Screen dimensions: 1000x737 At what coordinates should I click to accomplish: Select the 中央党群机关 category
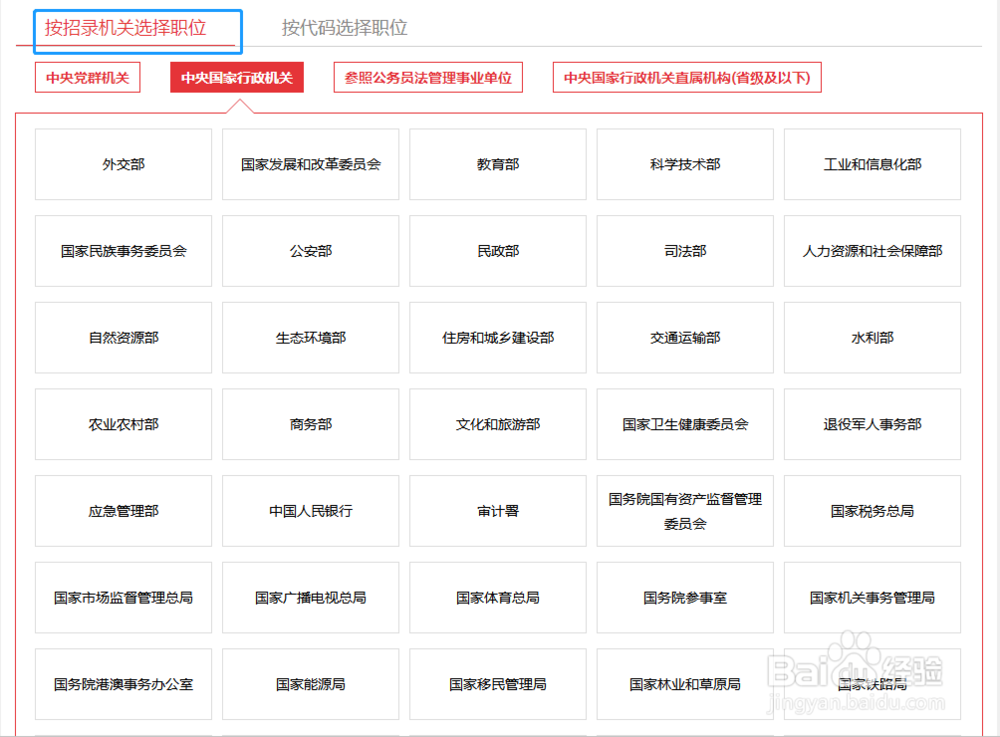(x=87, y=76)
